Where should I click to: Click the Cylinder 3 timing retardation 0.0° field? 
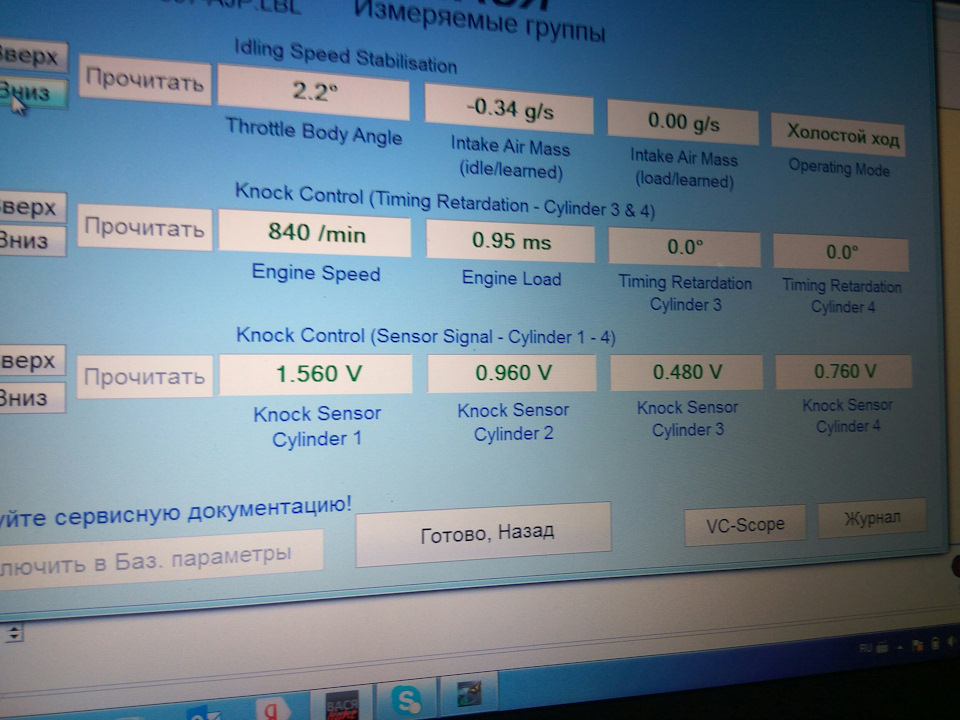(684, 247)
